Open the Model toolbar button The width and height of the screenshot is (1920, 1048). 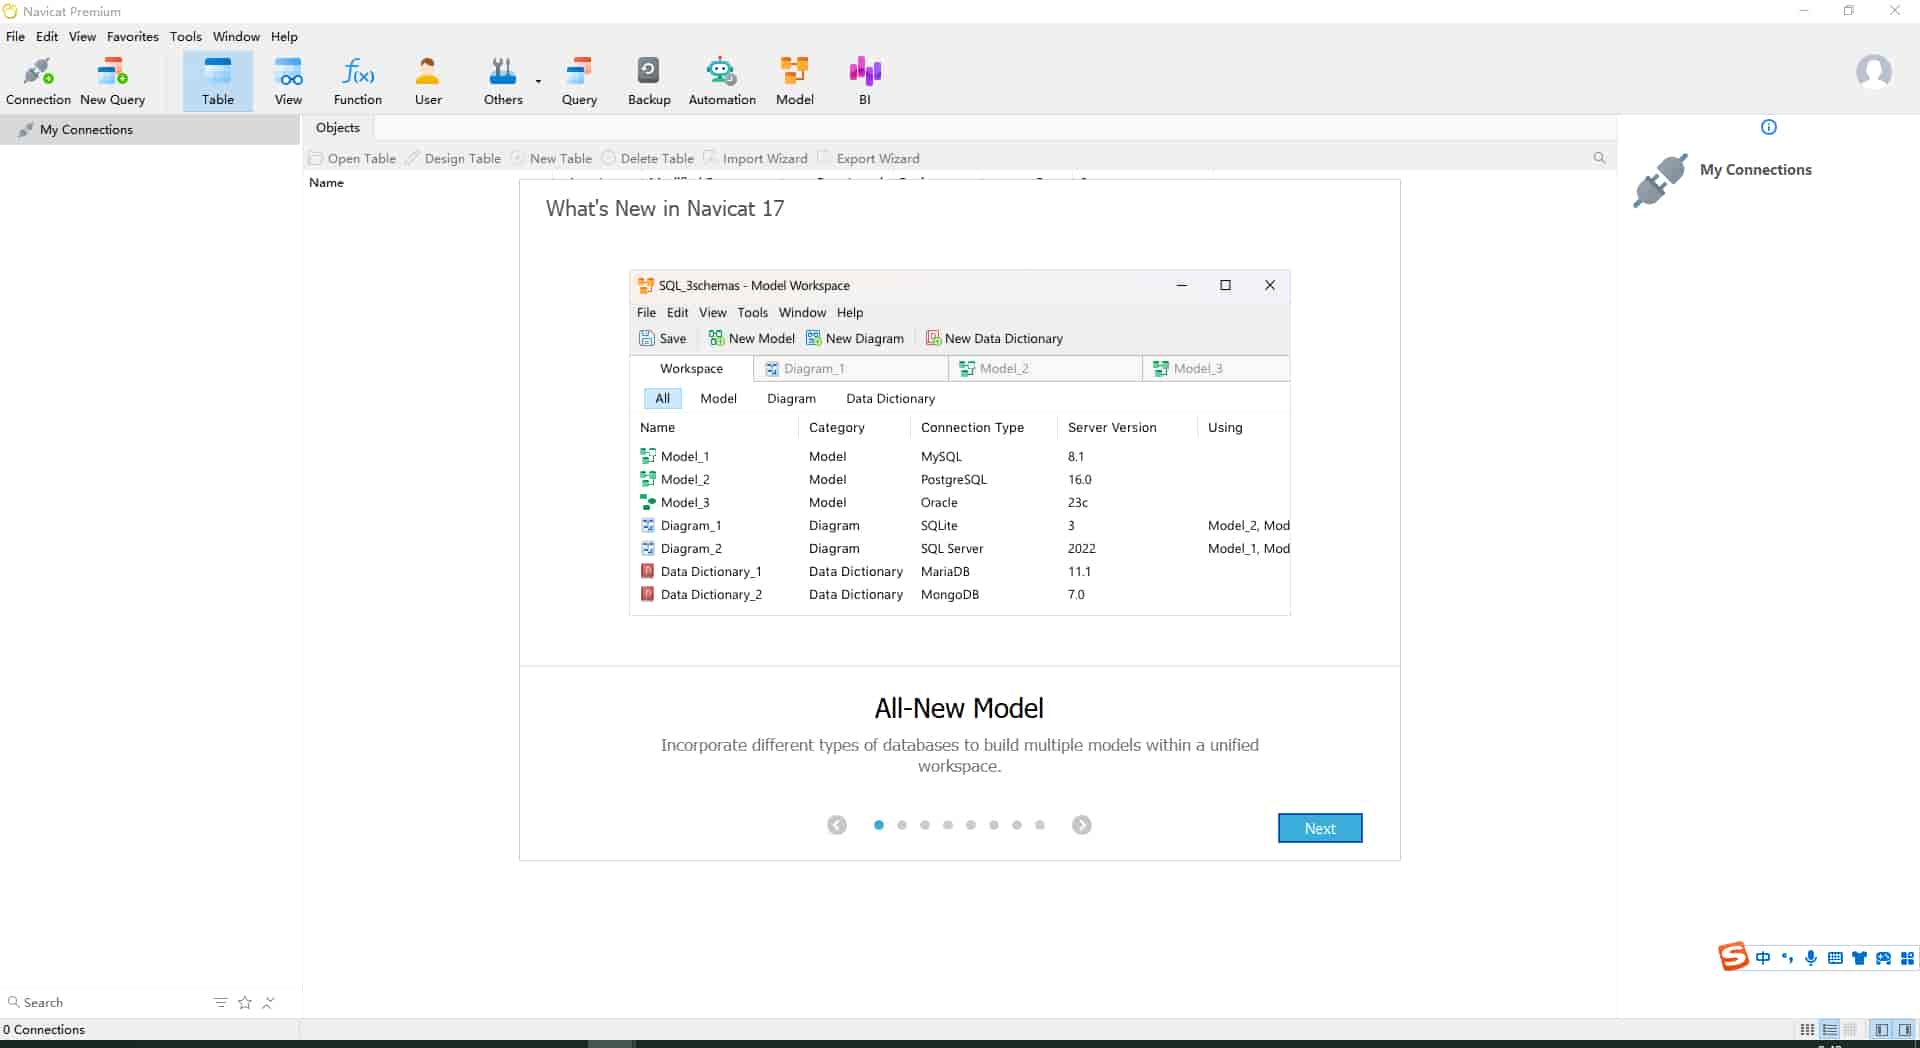(794, 81)
